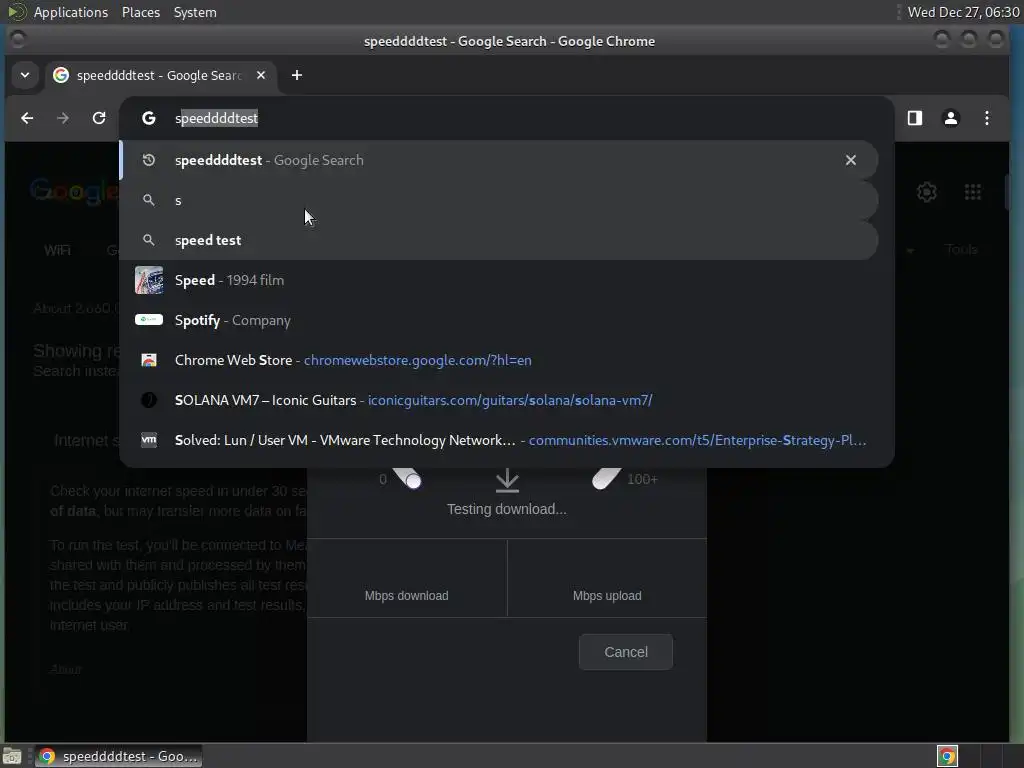
Task: Open the System menu
Action: tap(195, 12)
